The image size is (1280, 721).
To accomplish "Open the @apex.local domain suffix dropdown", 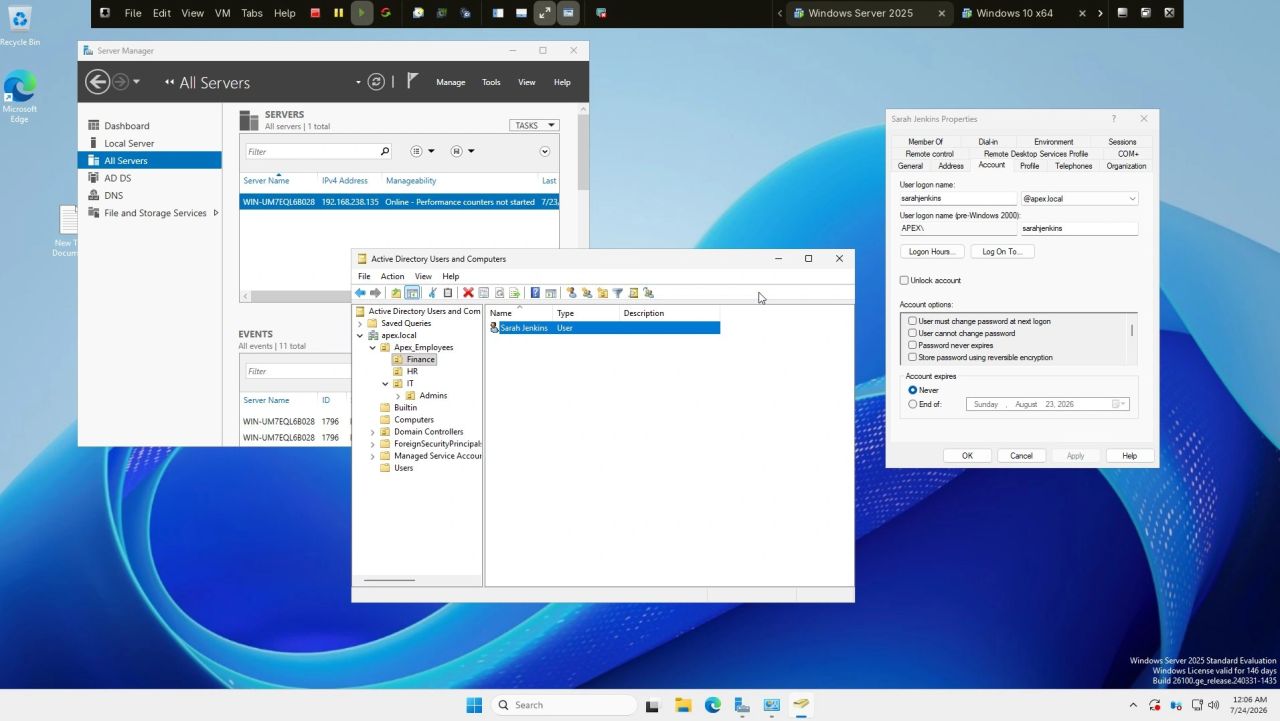I will pos(1132,198).
